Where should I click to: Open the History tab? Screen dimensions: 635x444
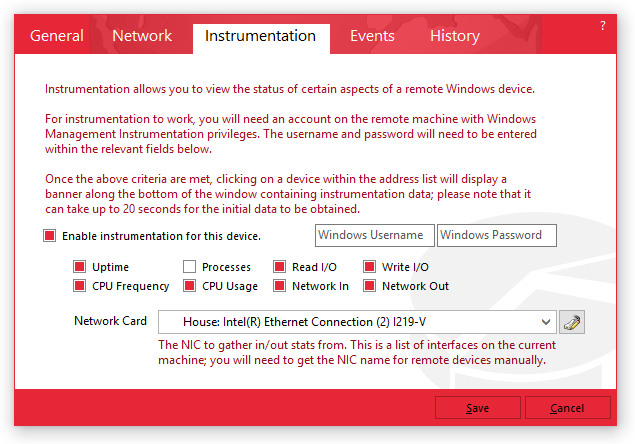click(x=455, y=36)
